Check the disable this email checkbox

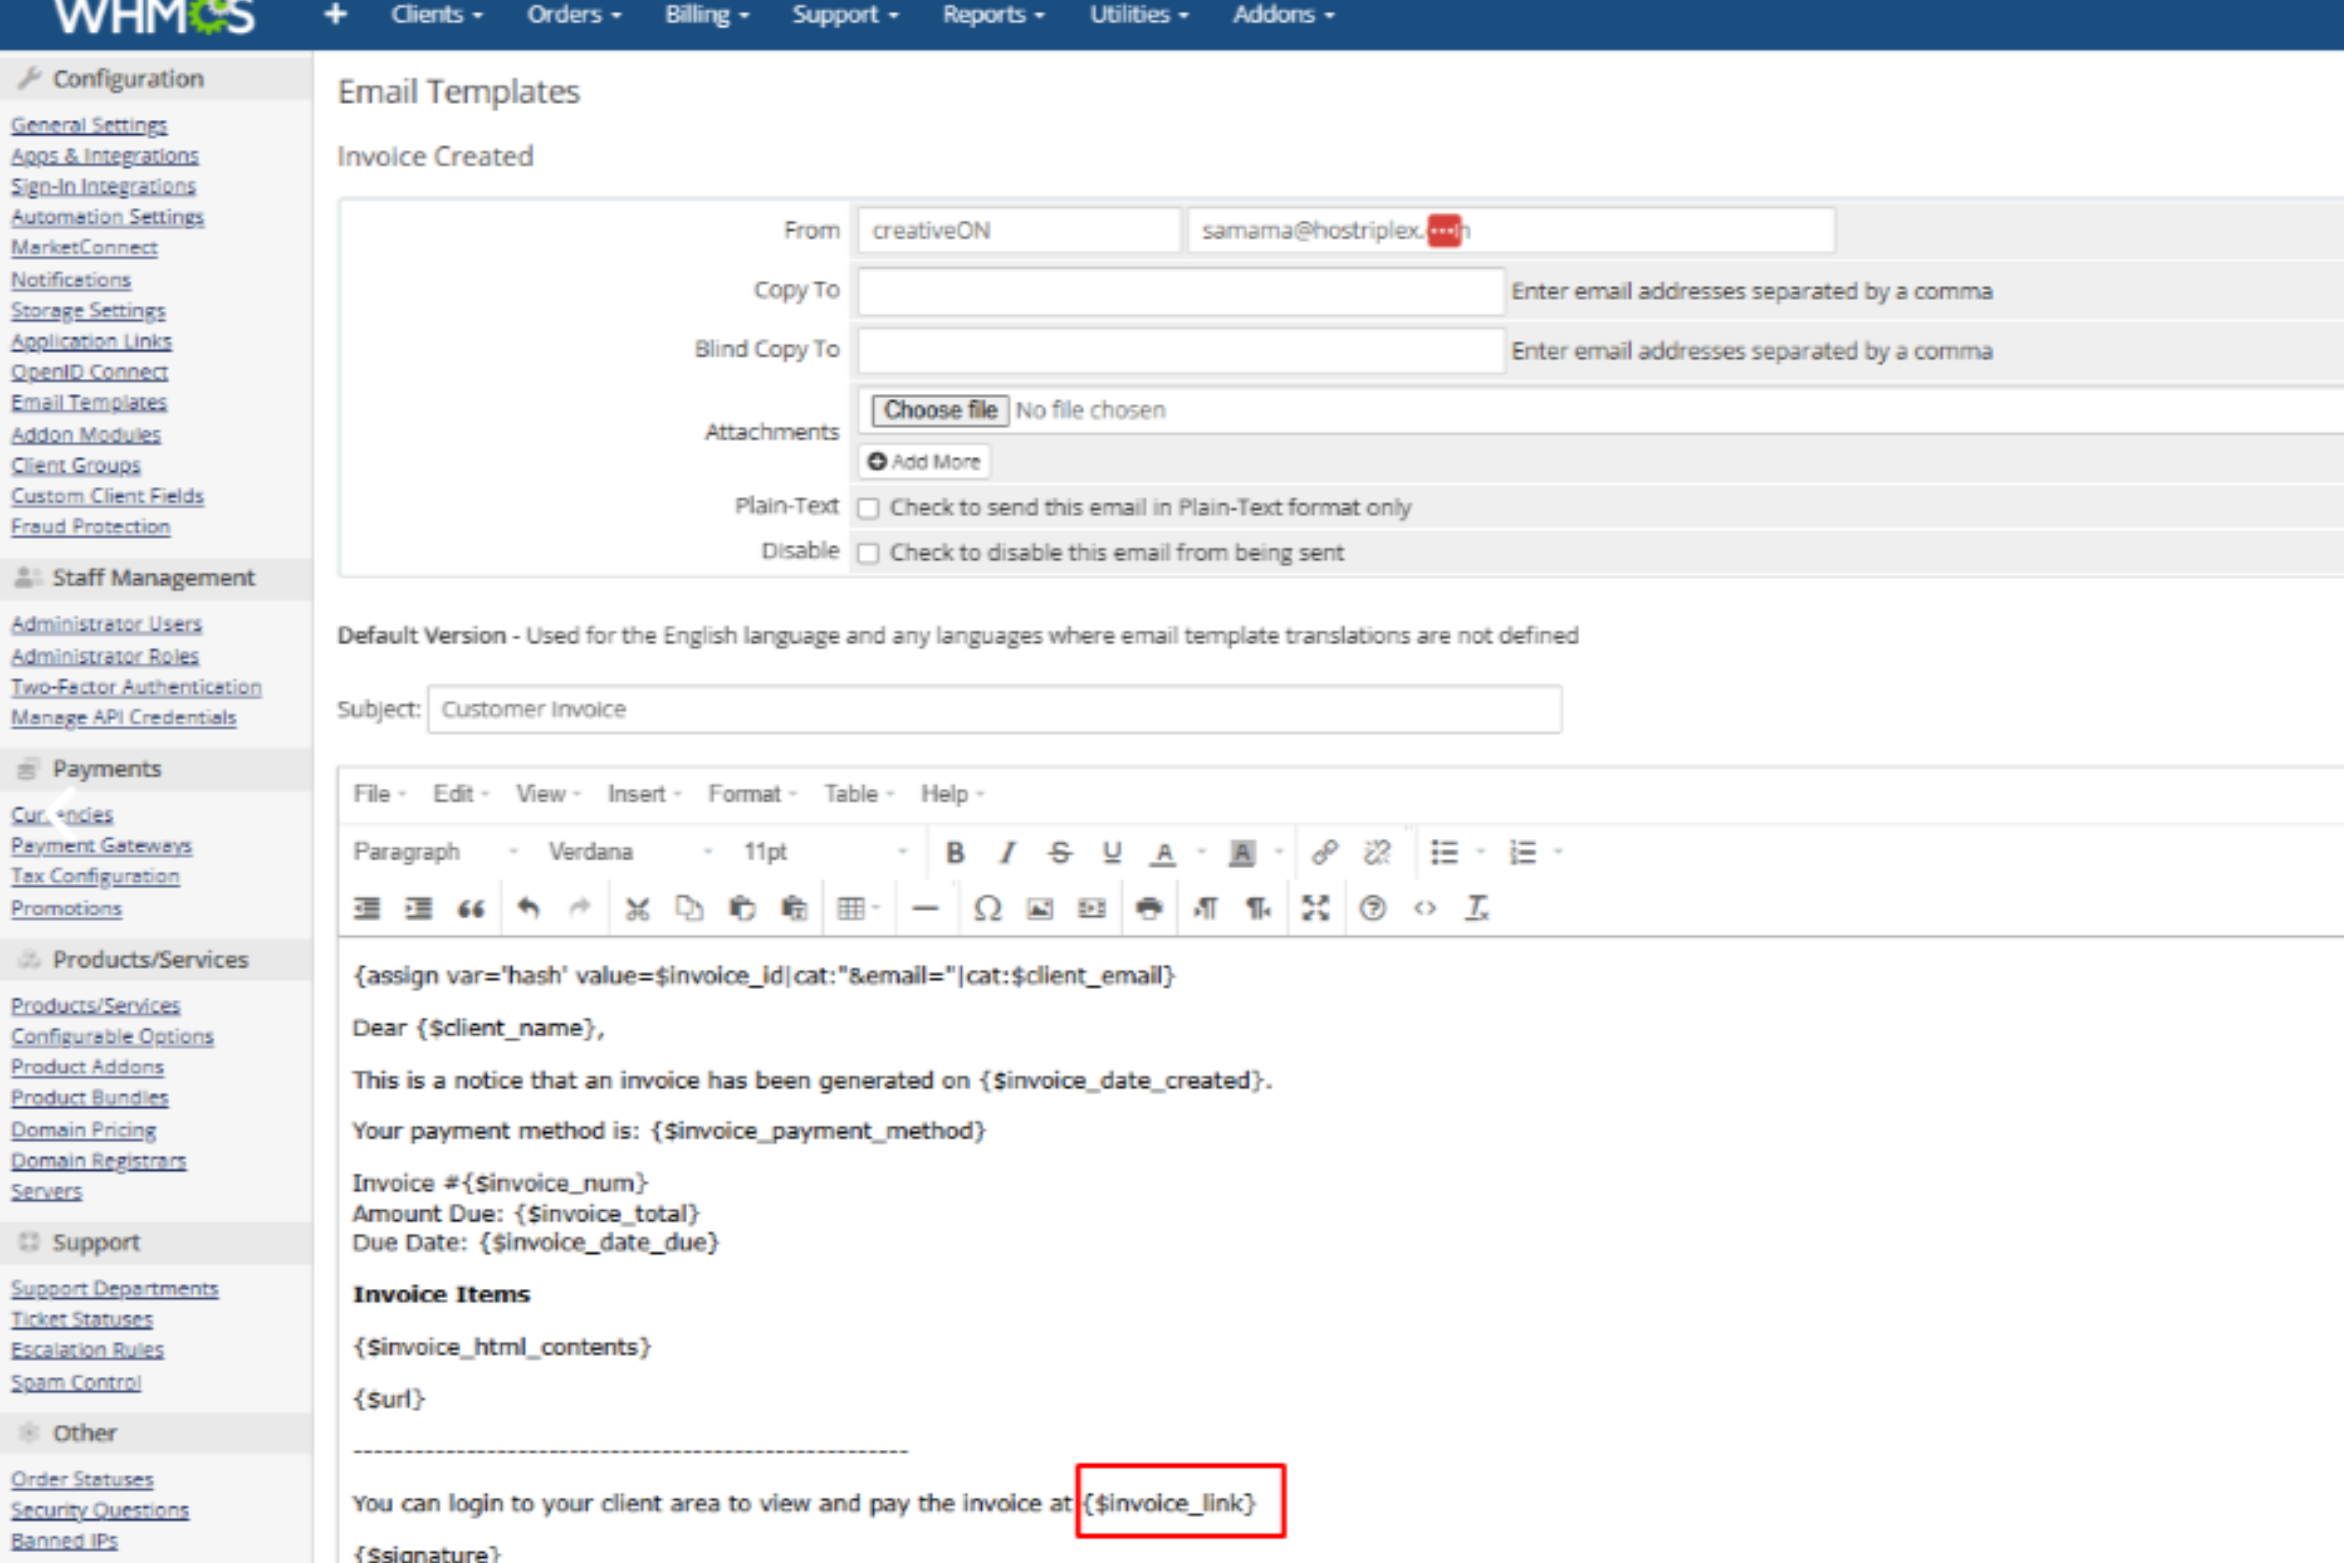868,553
